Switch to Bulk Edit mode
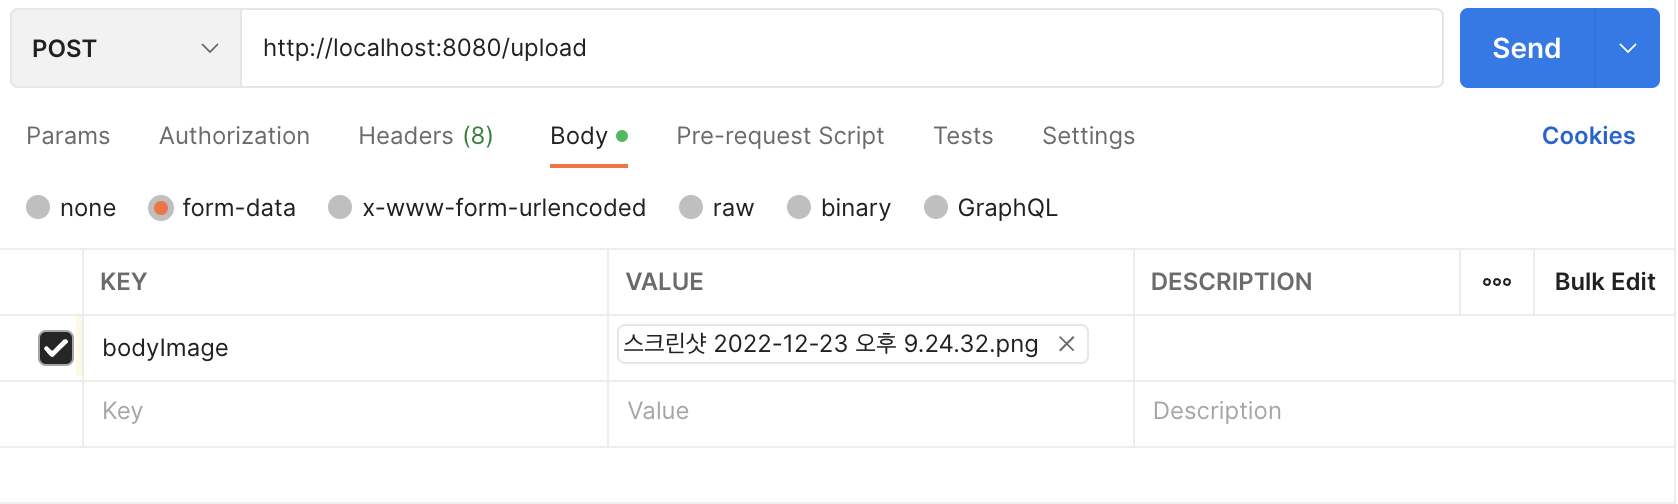The height and width of the screenshot is (504, 1678). pyautogui.click(x=1605, y=282)
